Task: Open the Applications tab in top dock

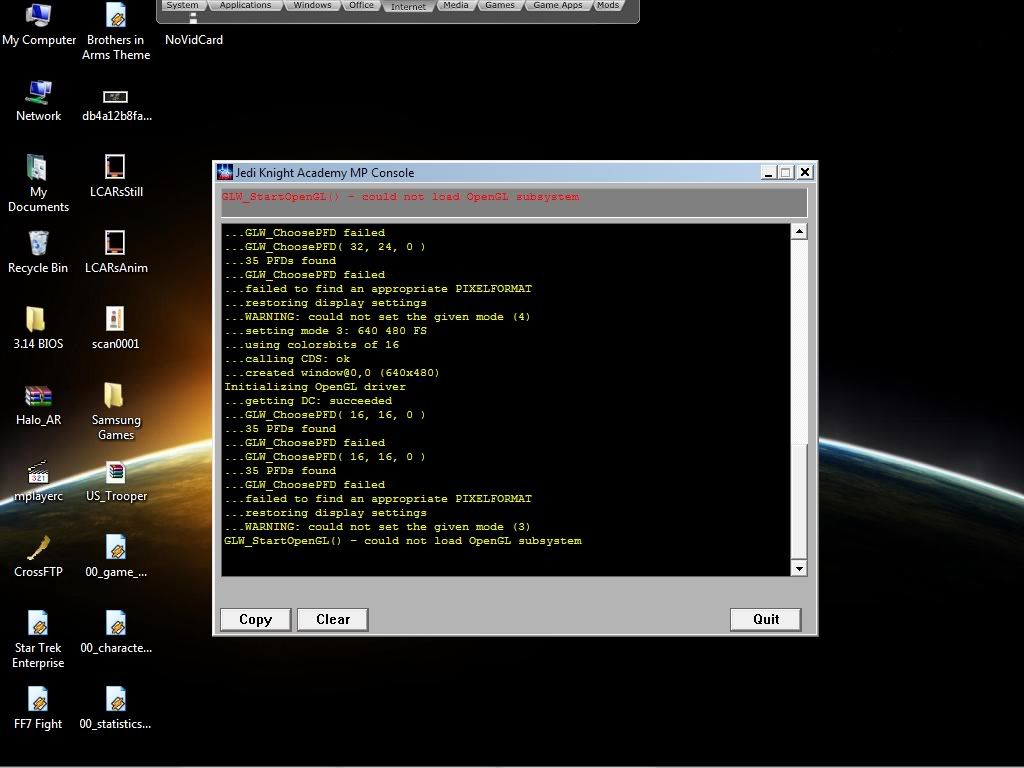Action: pos(245,5)
